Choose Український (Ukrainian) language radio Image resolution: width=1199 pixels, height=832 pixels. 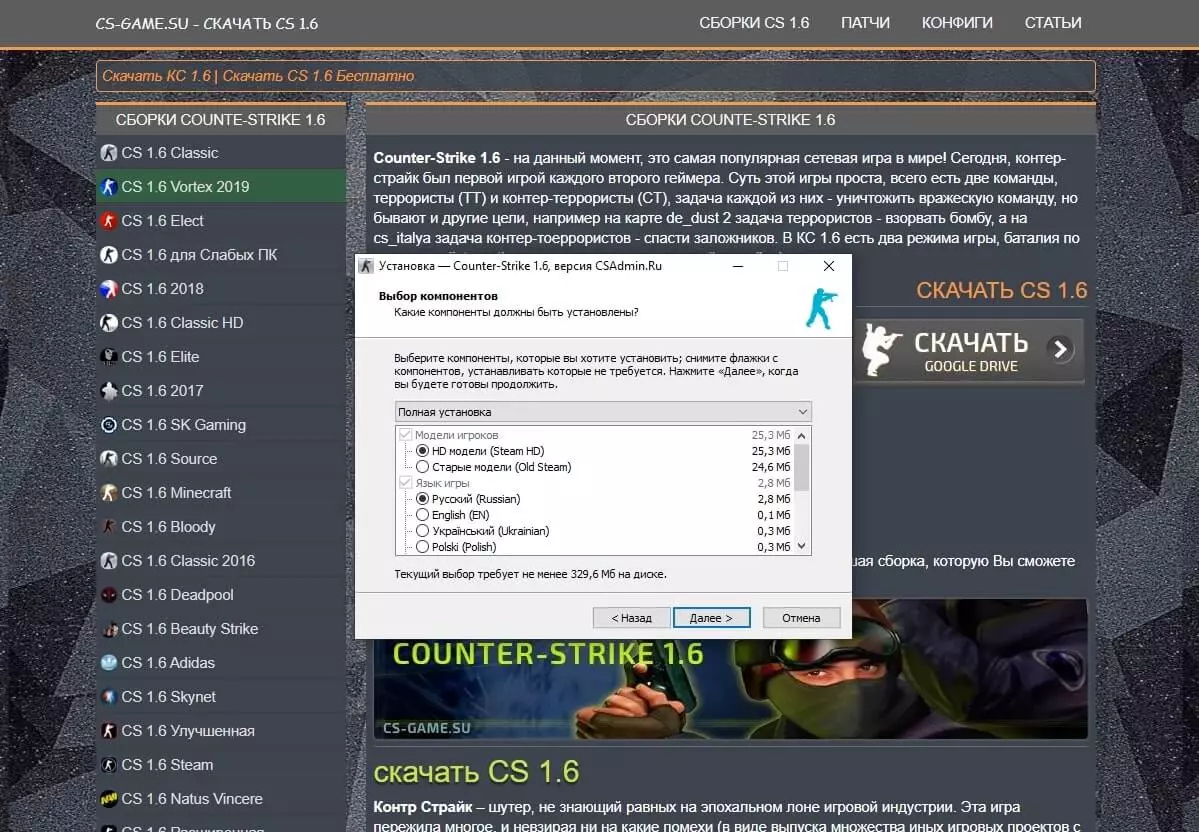422,531
